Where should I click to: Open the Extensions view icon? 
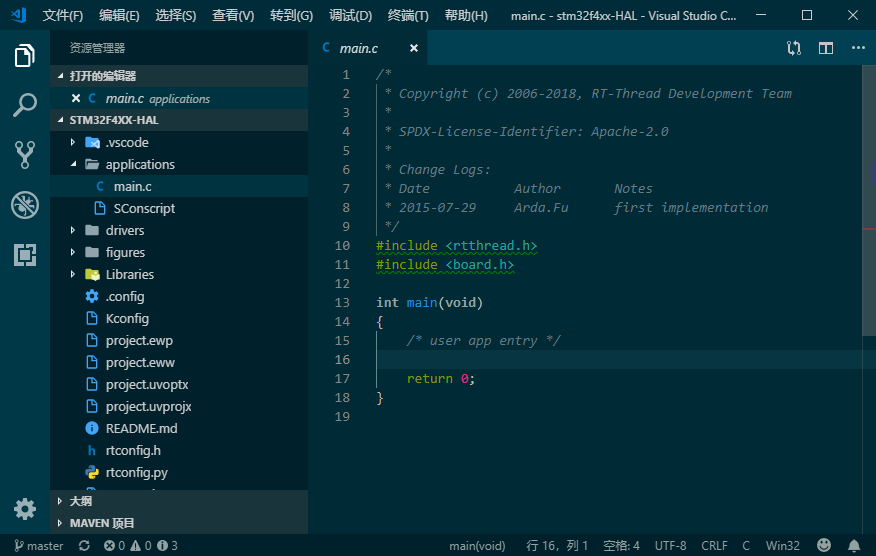pyautogui.click(x=25, y=255)
